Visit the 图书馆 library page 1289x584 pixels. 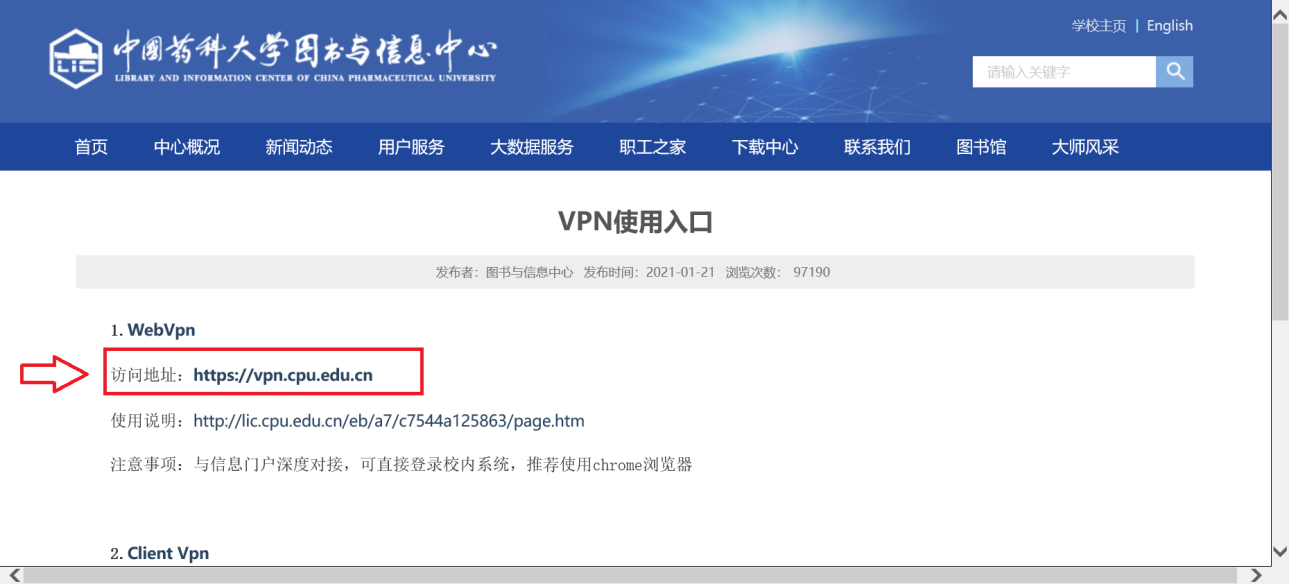tap(981, 147)
